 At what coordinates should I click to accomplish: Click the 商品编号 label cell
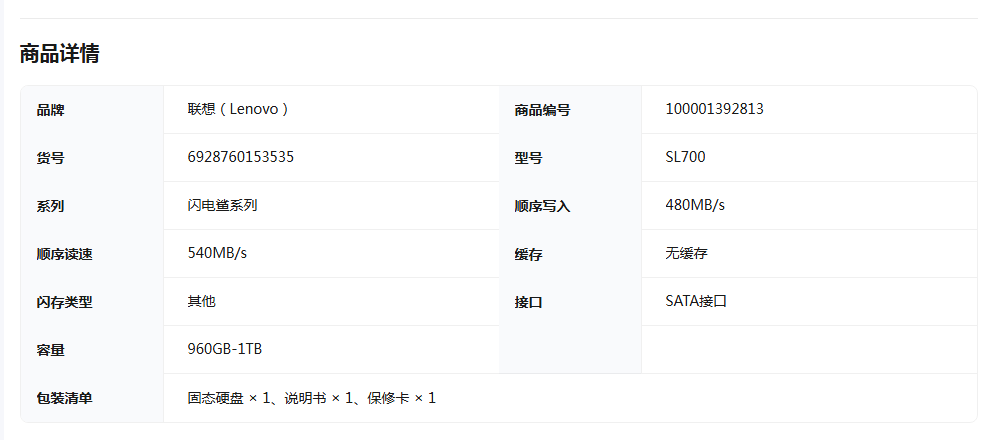pos(542,110)
